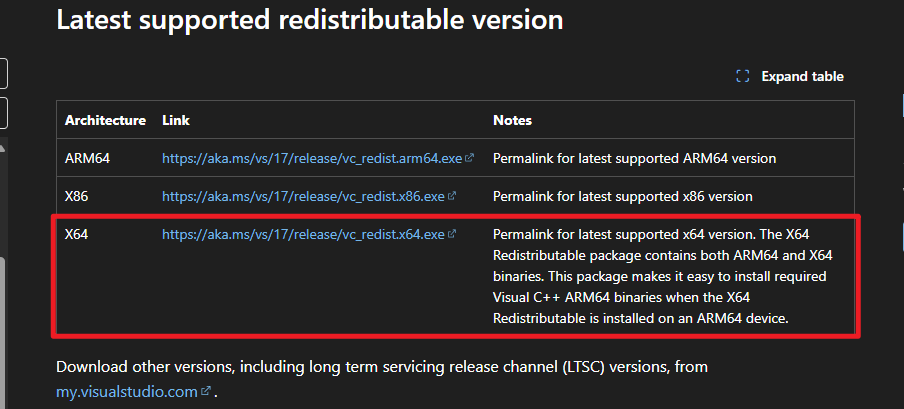The width and height of the screenshot is (904, 409).
Task: Click the Expand table icon
Action: pyautogui.click(x=743, y=76)
